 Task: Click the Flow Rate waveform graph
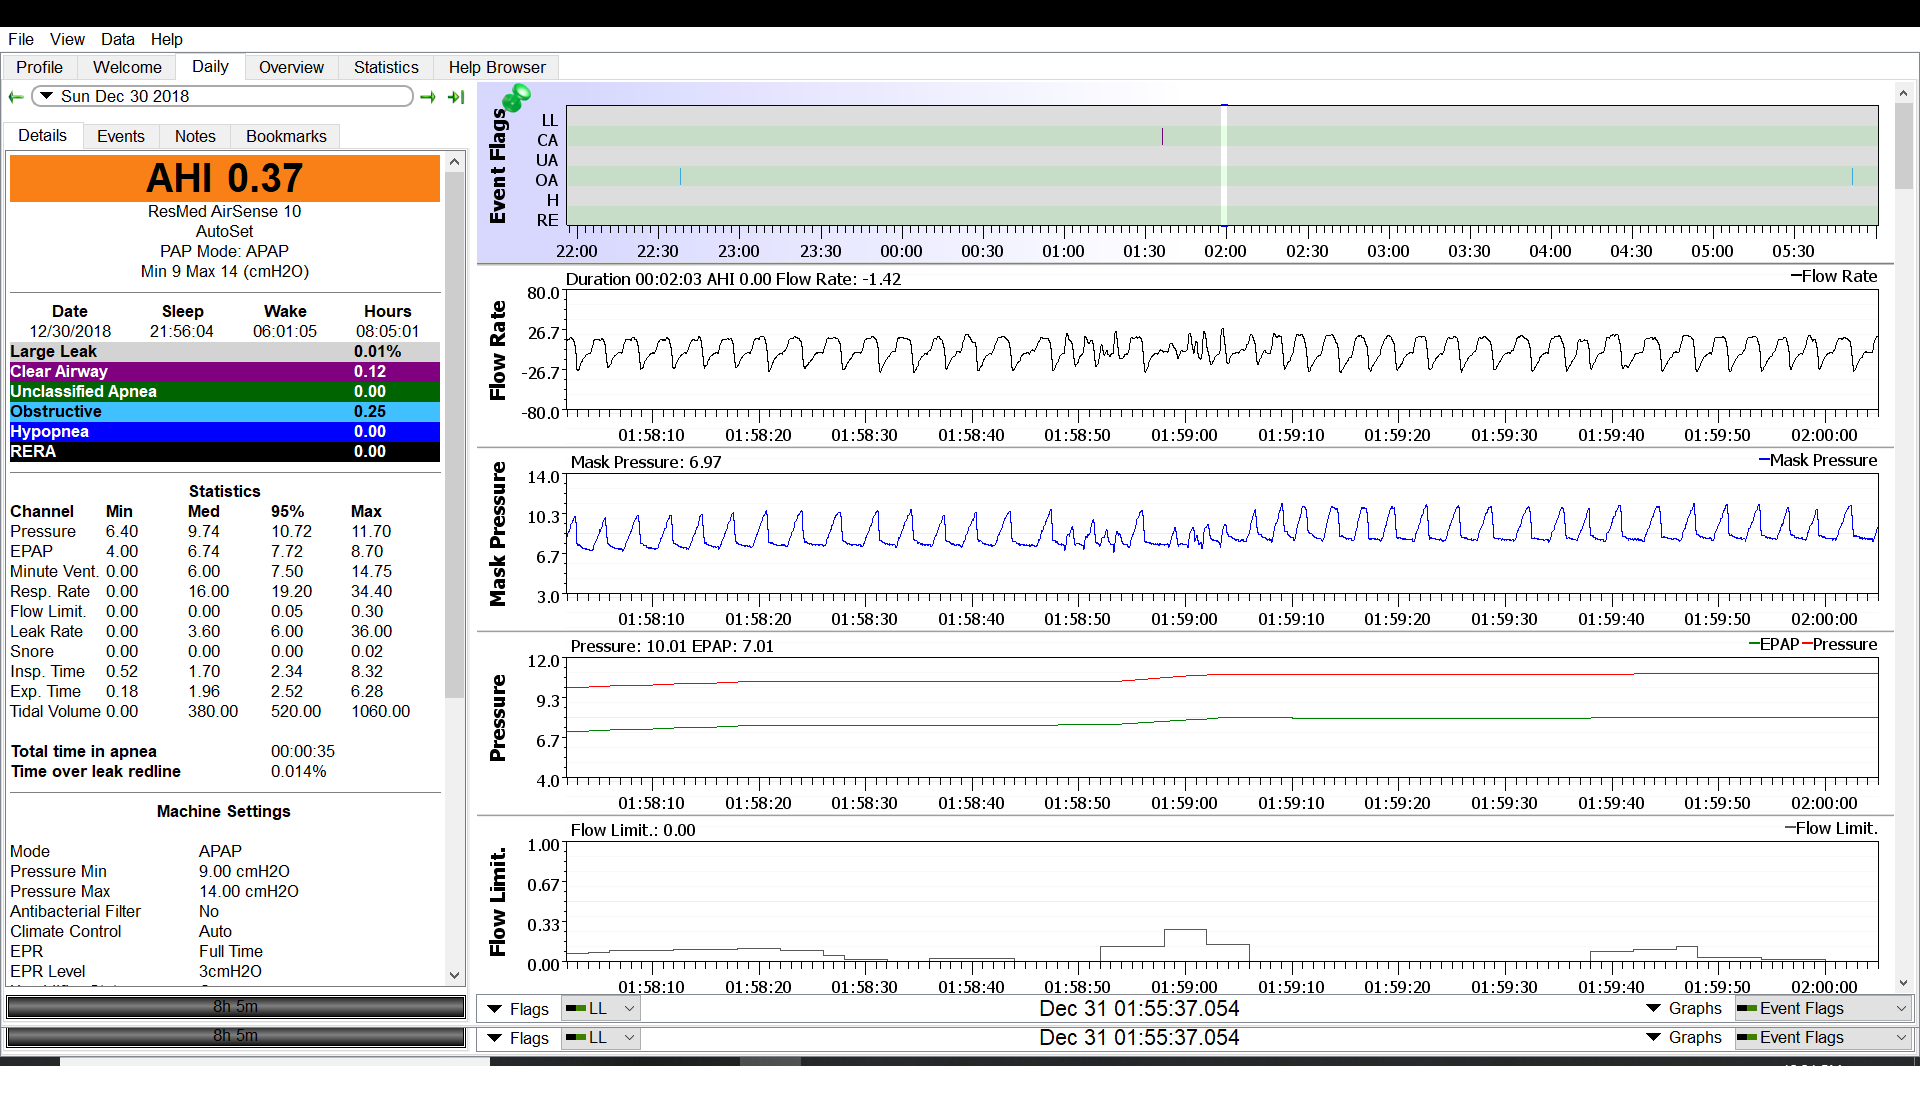pos(1222,350)
